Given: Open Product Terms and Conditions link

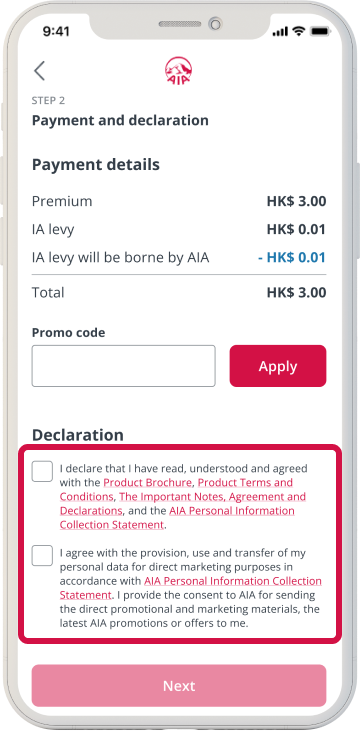Looking at the screenshot, I should 176,490.
